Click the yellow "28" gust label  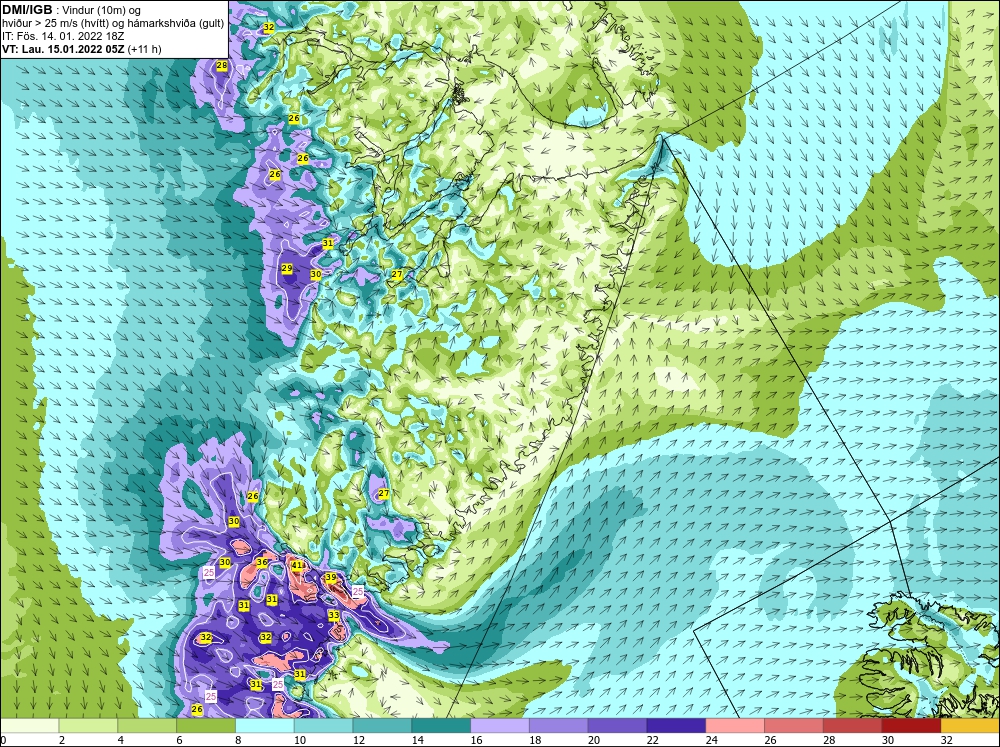tap(221, 65)
